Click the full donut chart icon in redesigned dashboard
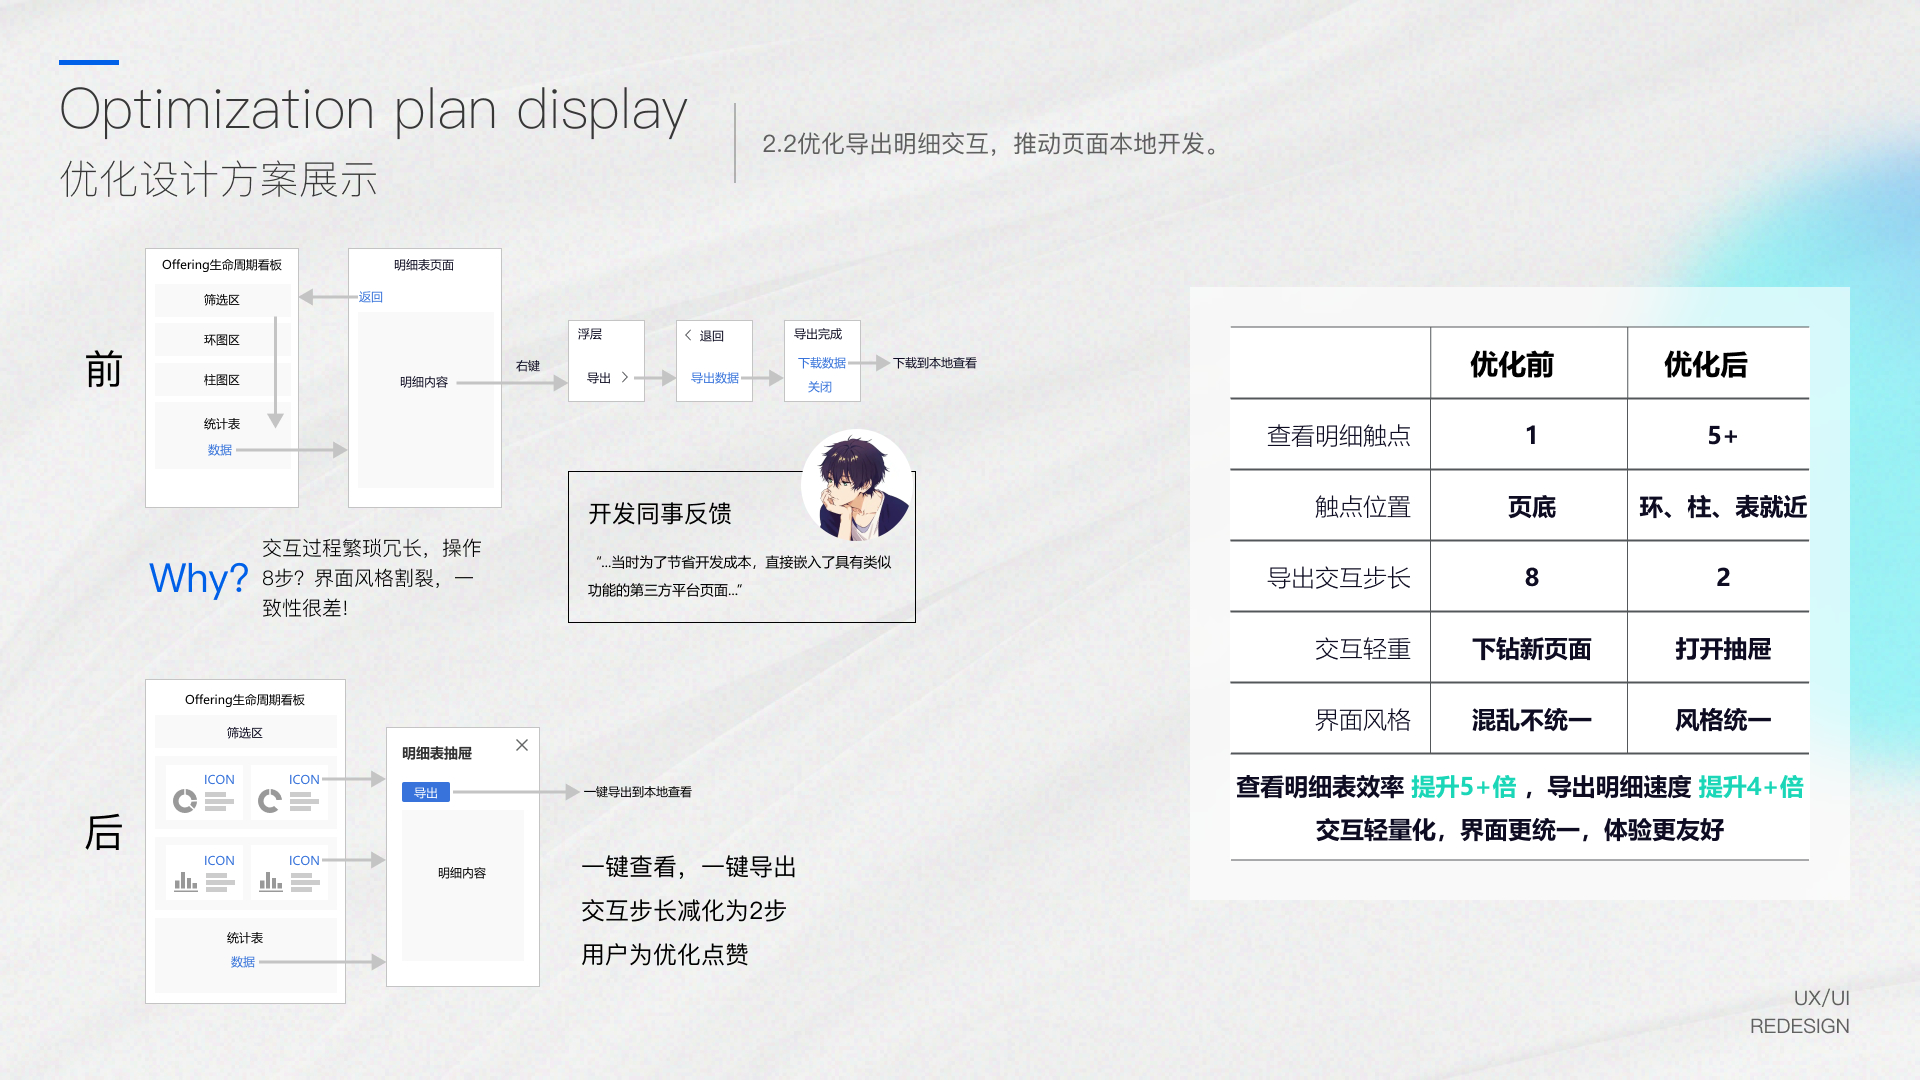The height and width of the screenshot is (1080, 1920). (185, 801)
